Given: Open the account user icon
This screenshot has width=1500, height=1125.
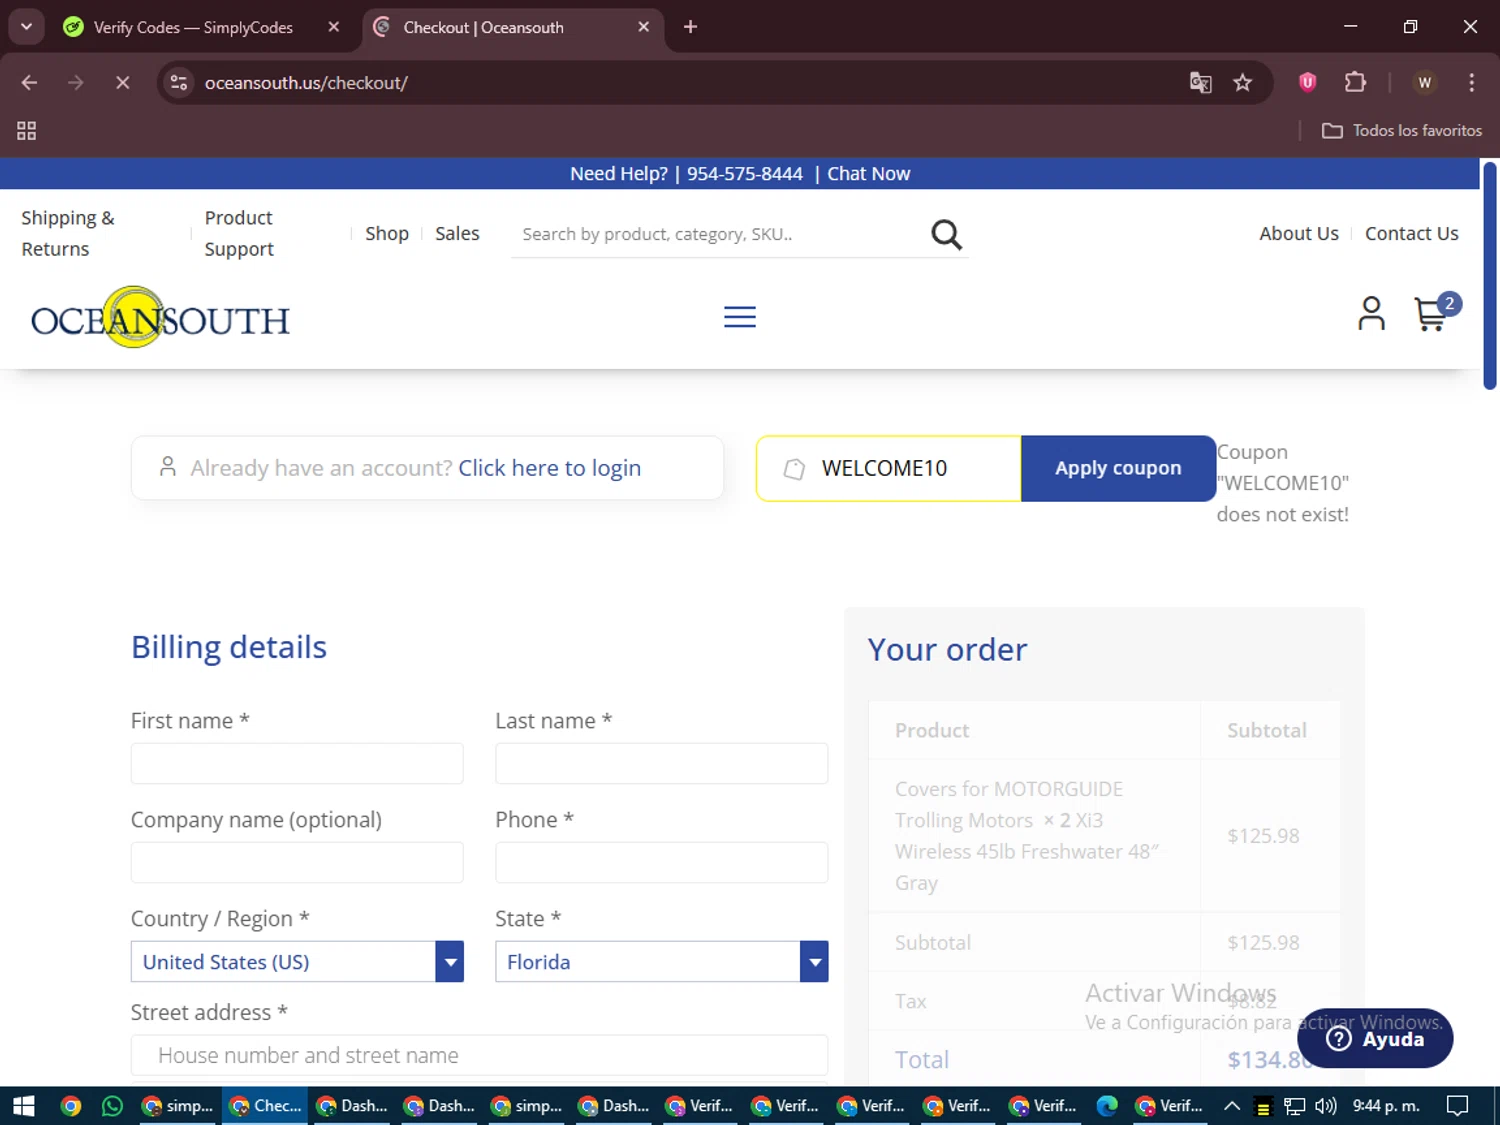Looking at the screenshot, I should point(1371,314).
